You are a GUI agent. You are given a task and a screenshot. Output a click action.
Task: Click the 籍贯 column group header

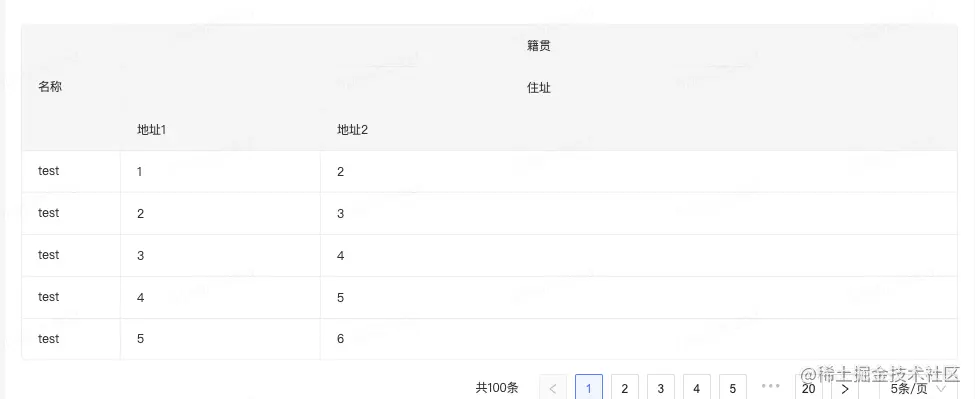point(538,46)
